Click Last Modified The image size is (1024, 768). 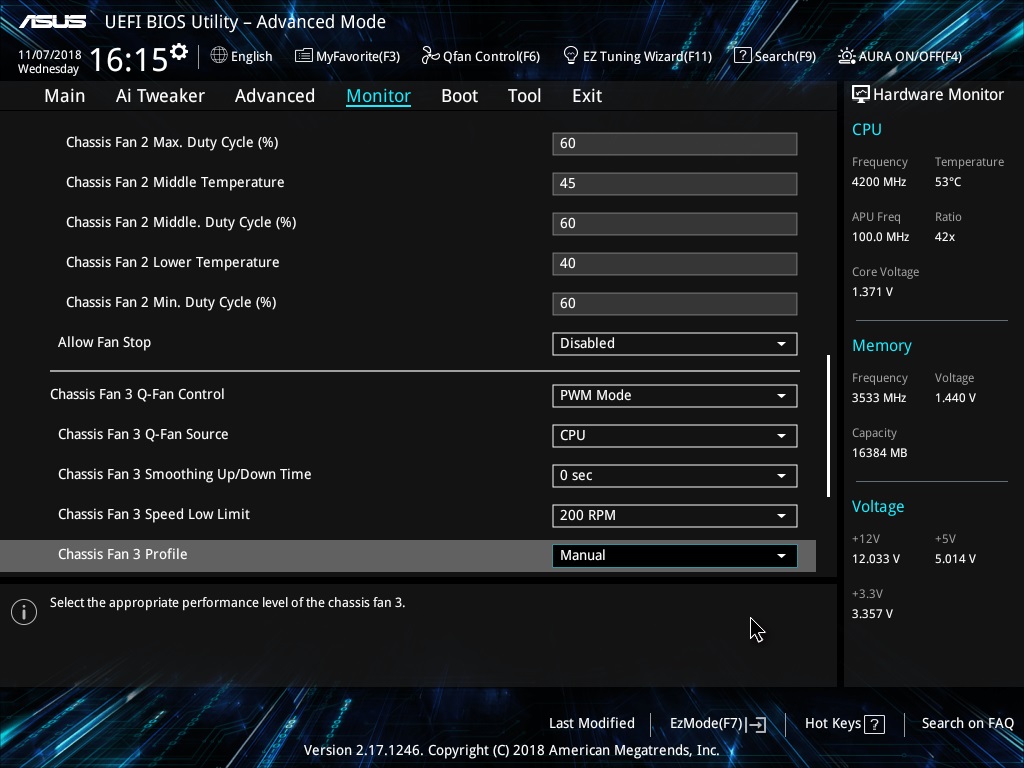pos(592,724)
